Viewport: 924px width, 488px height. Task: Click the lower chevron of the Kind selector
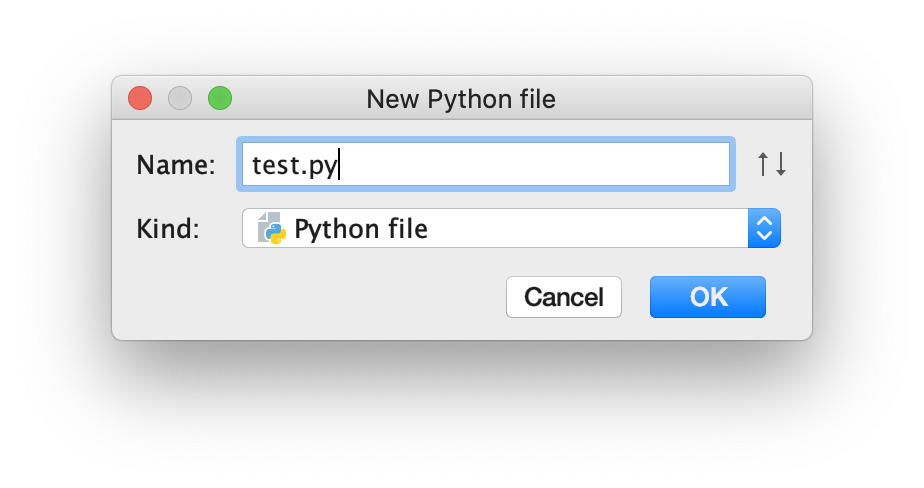764,236
